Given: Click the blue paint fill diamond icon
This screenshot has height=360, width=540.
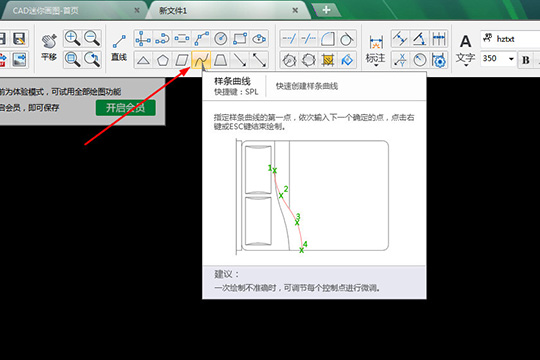Looking at the screenshot, I should 346,60.
